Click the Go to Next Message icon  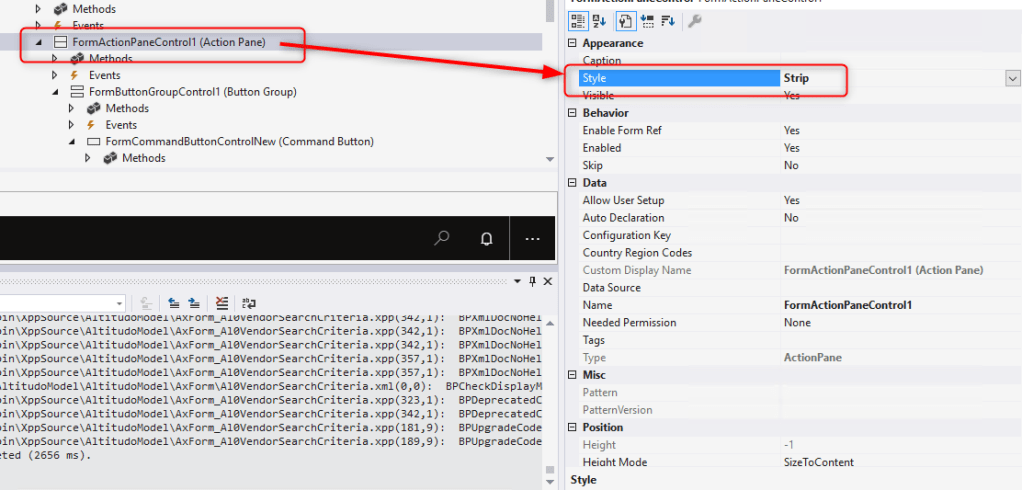[x=194, y=302]
